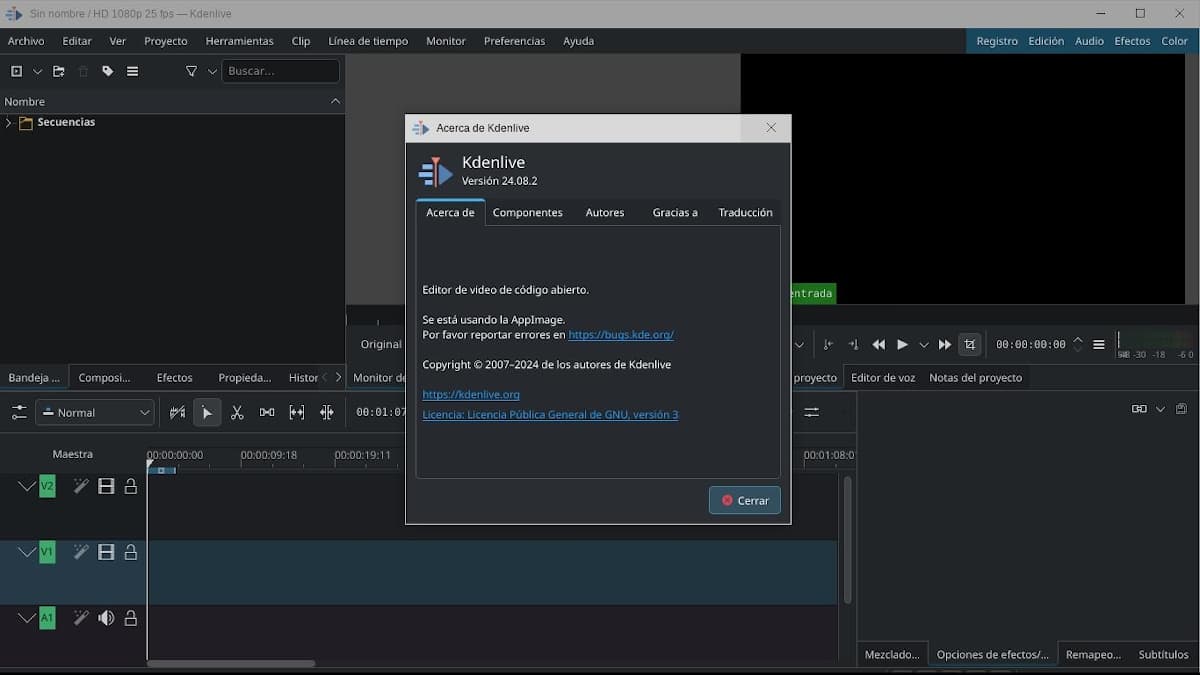Click the Nombre column sort arrow
Screen dimensions: 1200x675
335,101
